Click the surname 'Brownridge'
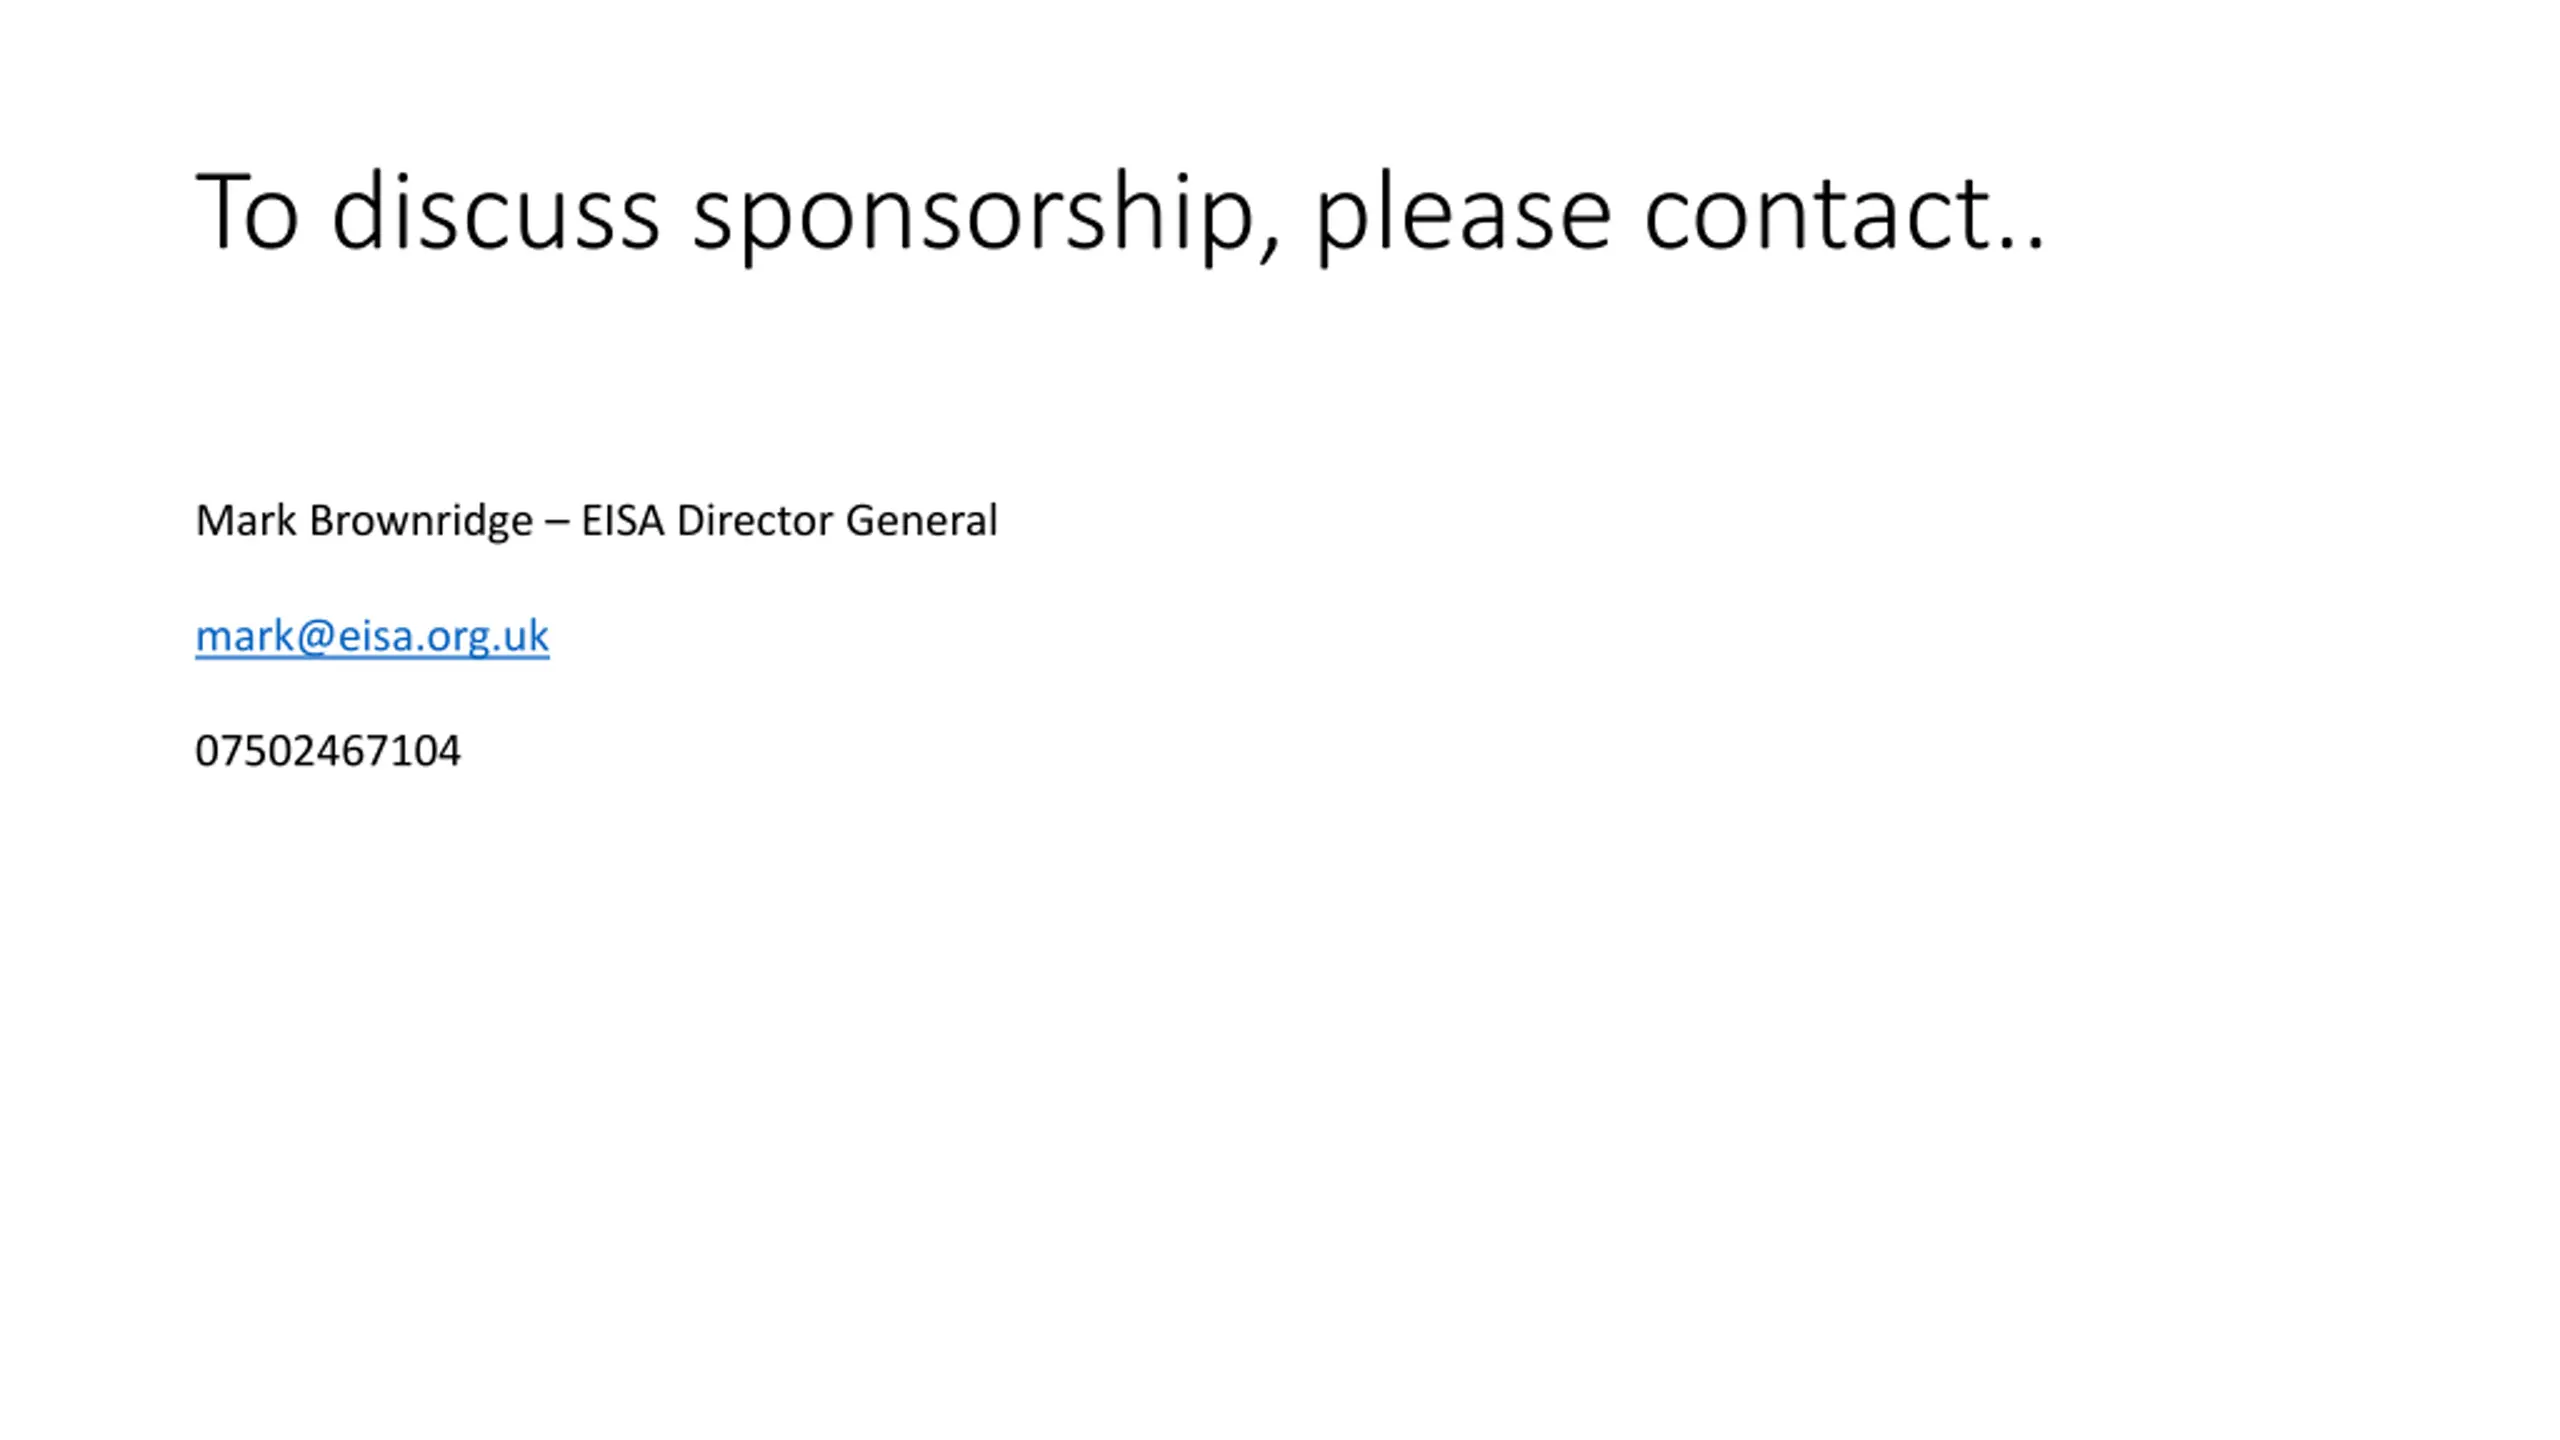 point(421,522)
